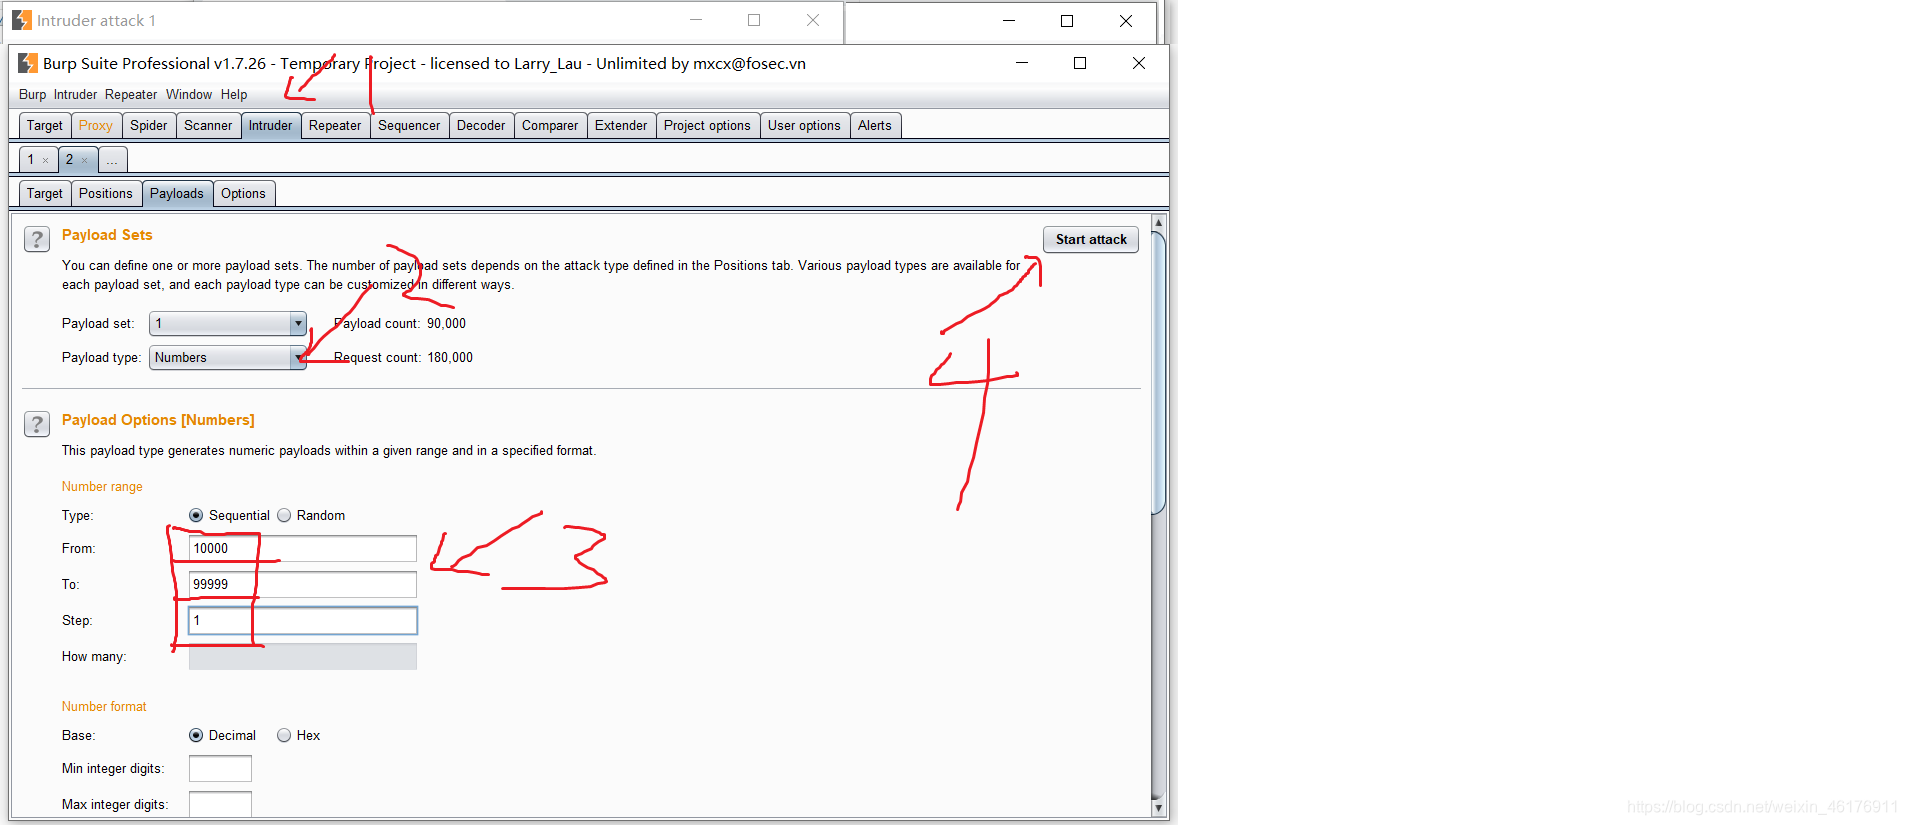Open the Payload type Numbers dropdown
1906x825 pixels.
point(227,357)
